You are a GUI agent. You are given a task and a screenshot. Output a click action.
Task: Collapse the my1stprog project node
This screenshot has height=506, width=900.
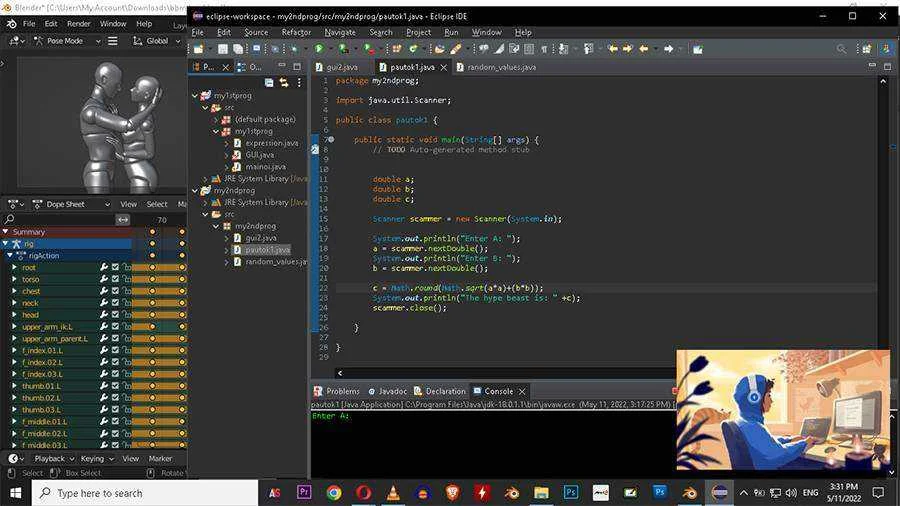(x=195, y=96)
